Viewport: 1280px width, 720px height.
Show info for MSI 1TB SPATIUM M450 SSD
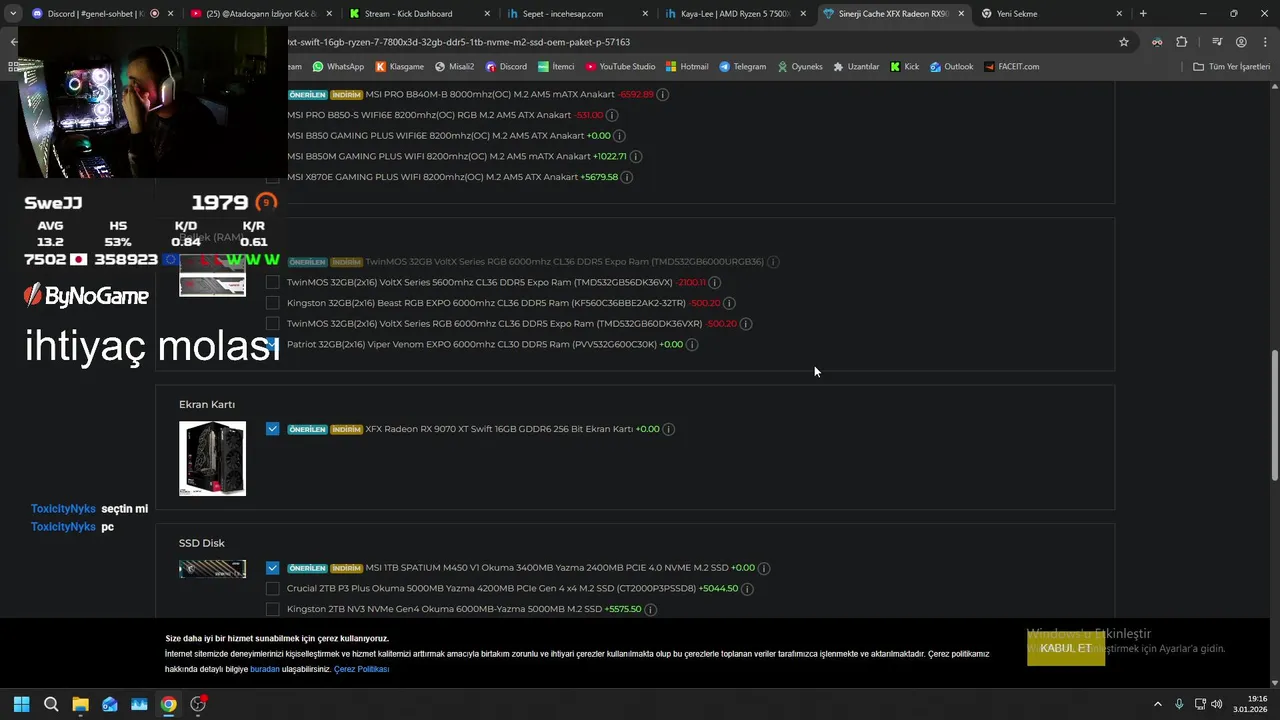[764, 568]
